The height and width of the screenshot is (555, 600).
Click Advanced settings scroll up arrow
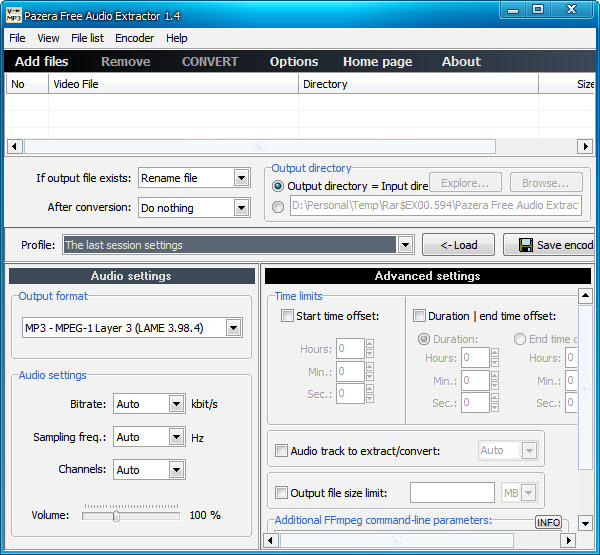585,295
